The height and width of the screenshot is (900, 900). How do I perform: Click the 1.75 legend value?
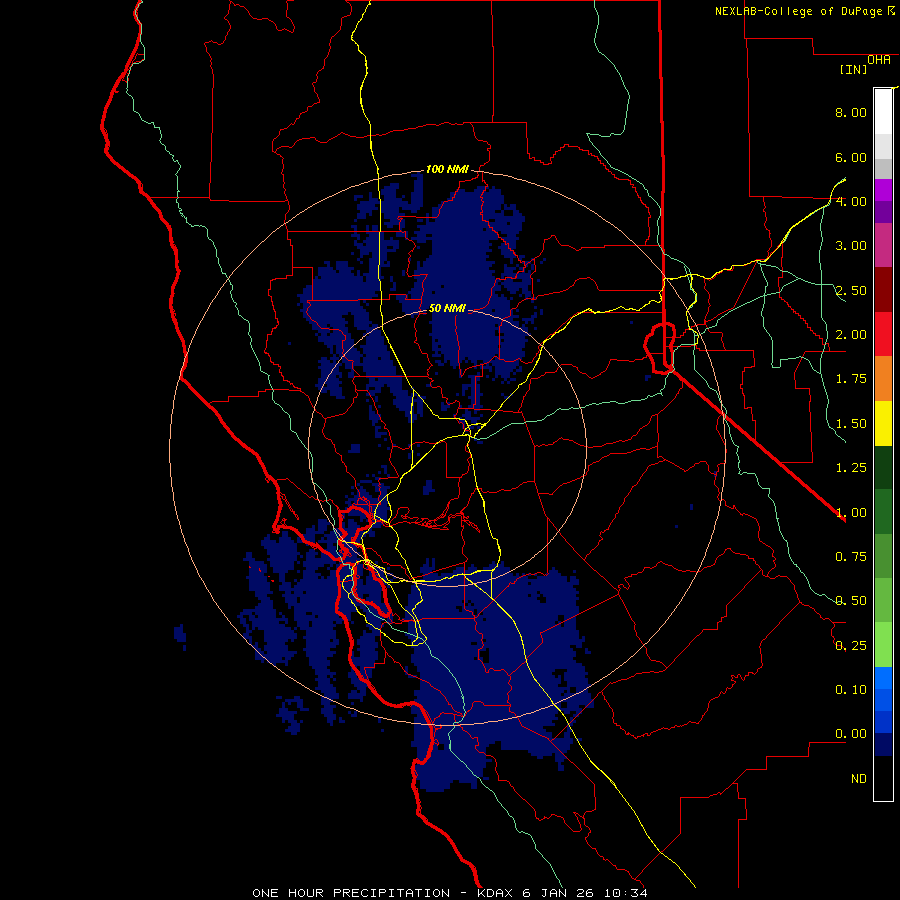tap(851, 379)
